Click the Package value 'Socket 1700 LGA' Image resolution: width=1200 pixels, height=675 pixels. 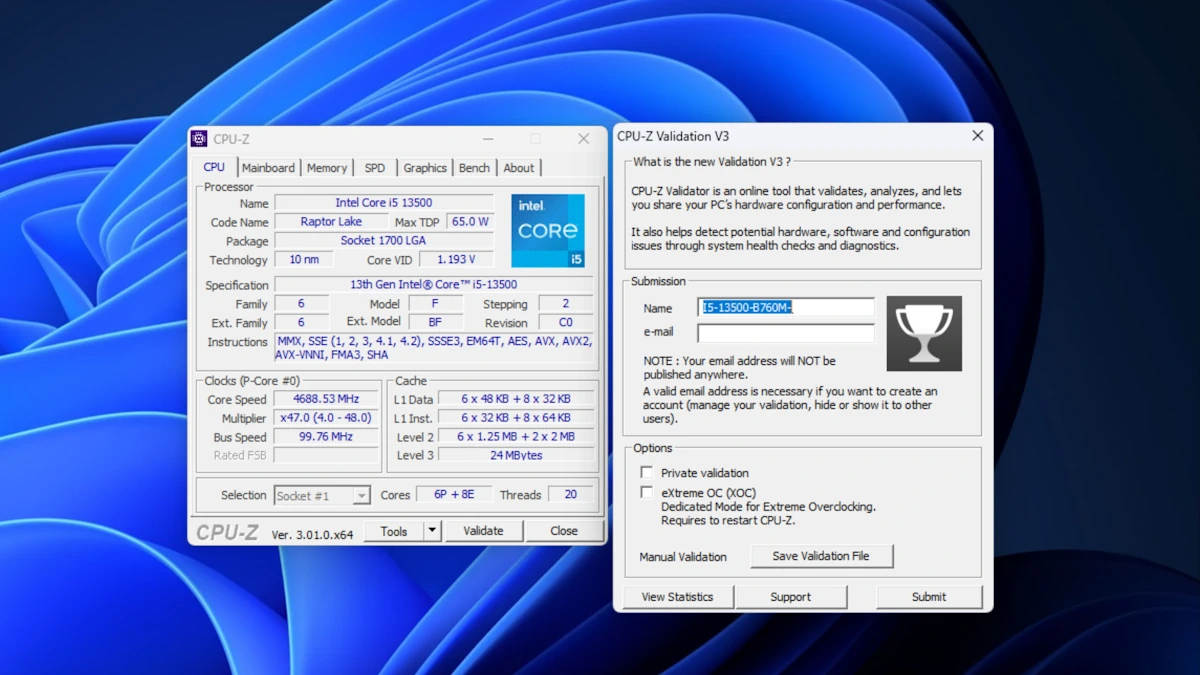384,241
